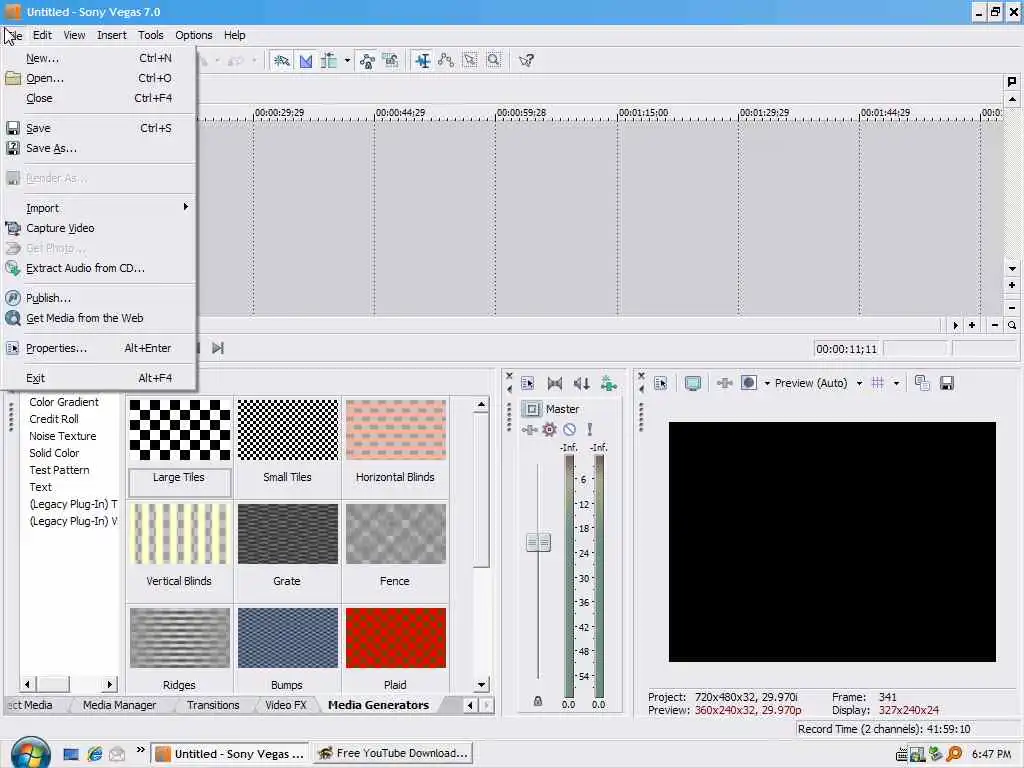Viewport: 1024px width, 768px height.
Task: Choose Close from the File menu
Action: click(99, 98)
